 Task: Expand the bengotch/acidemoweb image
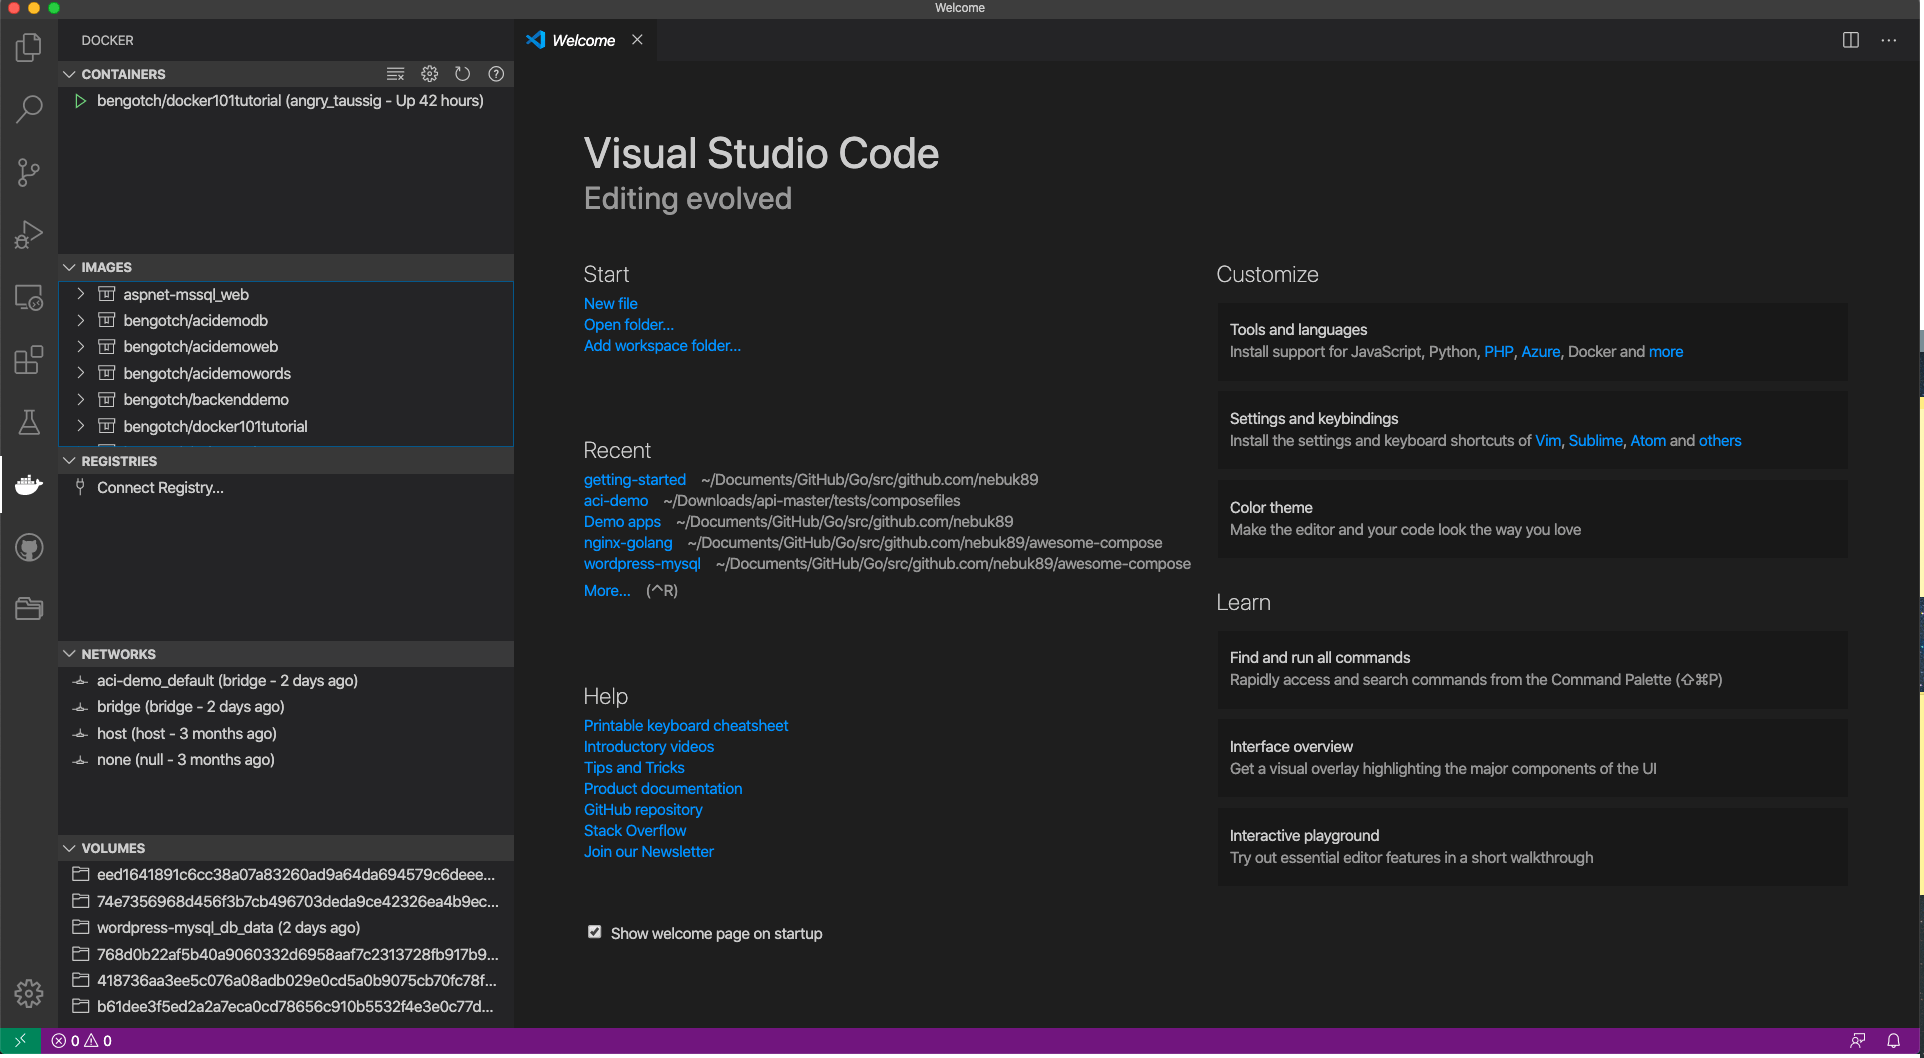click(x=81, y=346)
